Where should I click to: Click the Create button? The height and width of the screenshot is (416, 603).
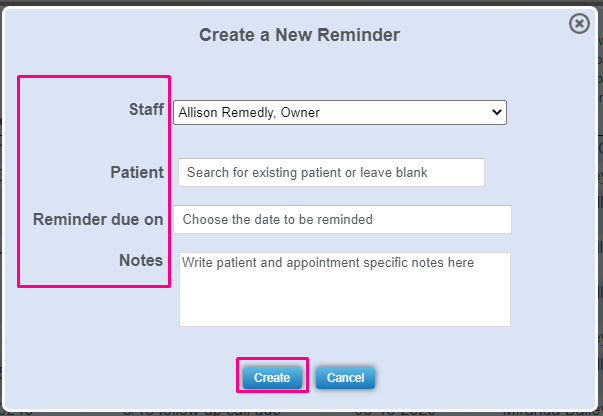pyautogui.click(x=272, y=377)
